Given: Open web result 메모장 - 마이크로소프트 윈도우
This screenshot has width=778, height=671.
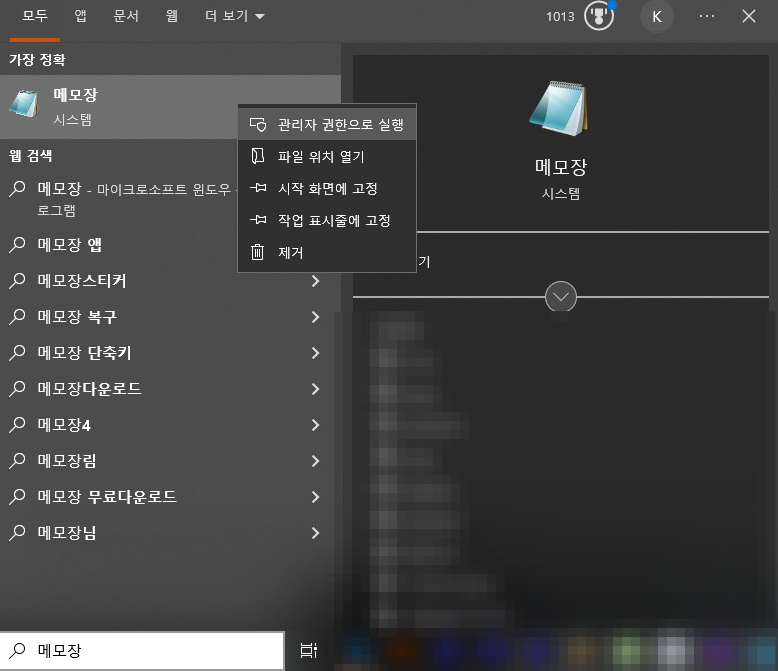Looking at the screenshot, I should pyautogui.click(x=119, y=199).
